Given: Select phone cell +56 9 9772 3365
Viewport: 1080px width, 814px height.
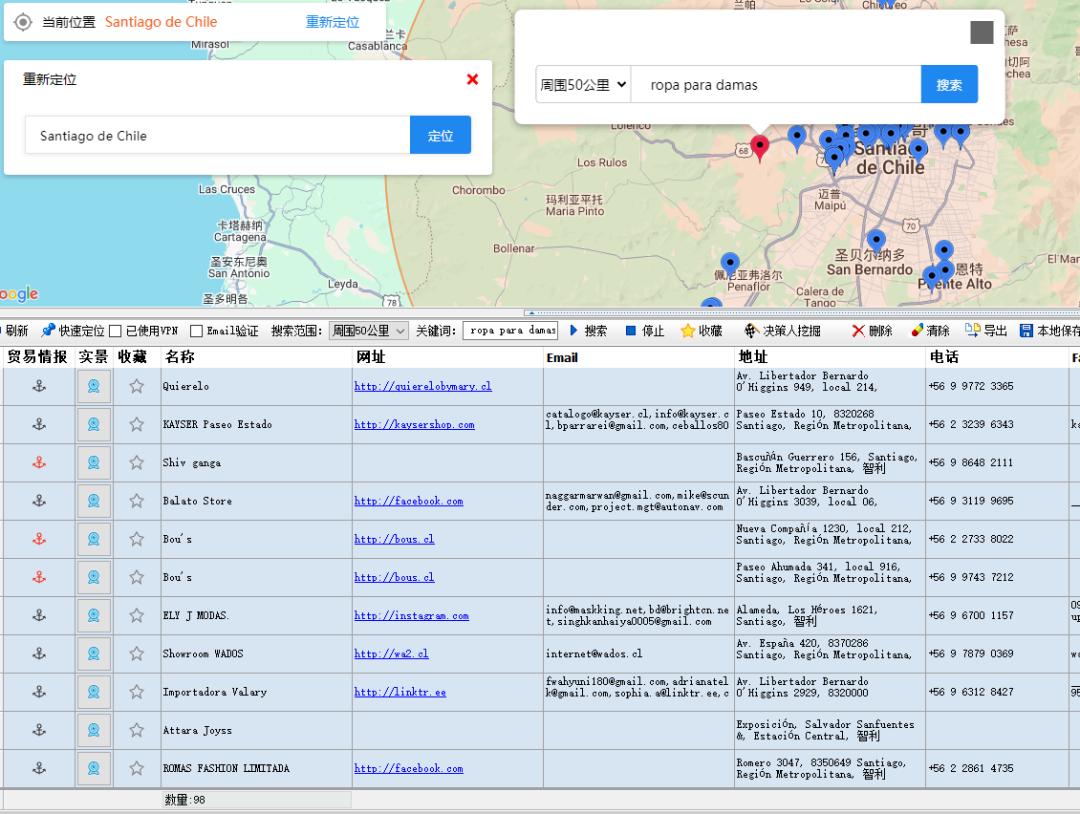Looking at the screenshot, I should click(997, 386).
